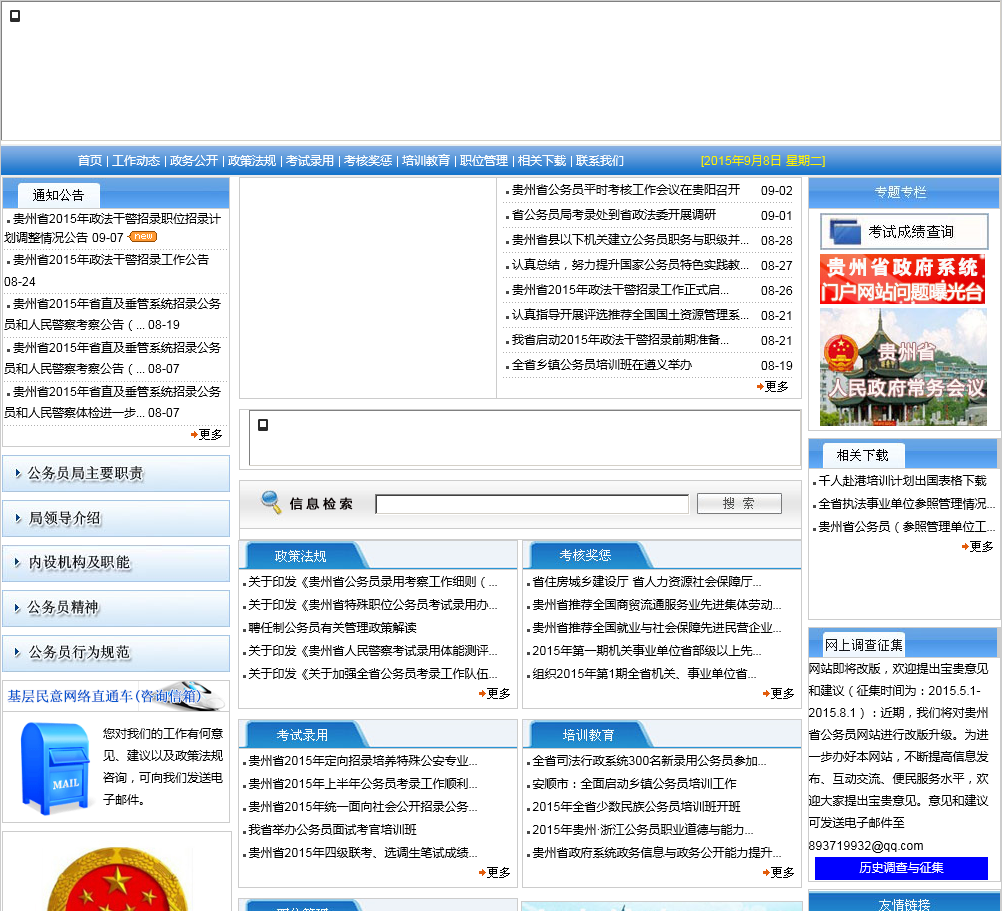Click the magnifying glass search icon
The width and height of the screenshot is (1002, 911).
coord(271,502)
